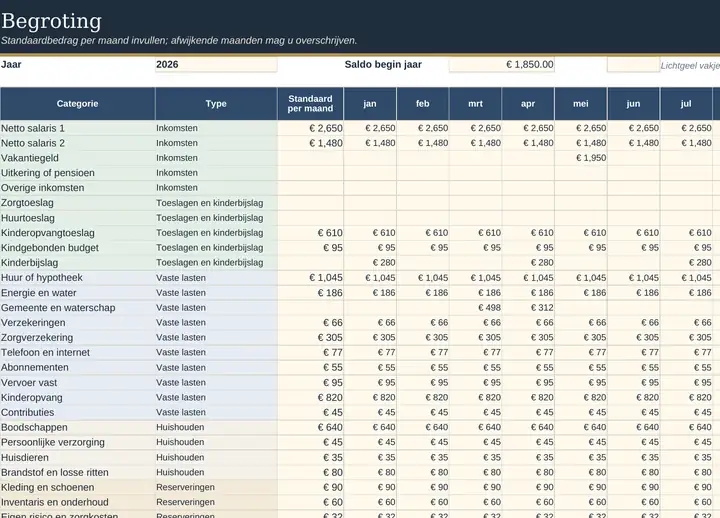This screenshot has width=720, height=518.
Task: Select the Jaar label
Action: [11, 64]
